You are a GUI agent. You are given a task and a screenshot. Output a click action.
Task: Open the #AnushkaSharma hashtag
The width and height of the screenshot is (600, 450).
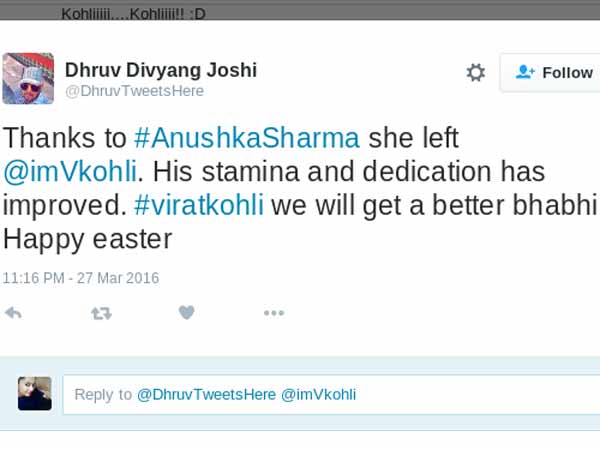click(247, 138)
